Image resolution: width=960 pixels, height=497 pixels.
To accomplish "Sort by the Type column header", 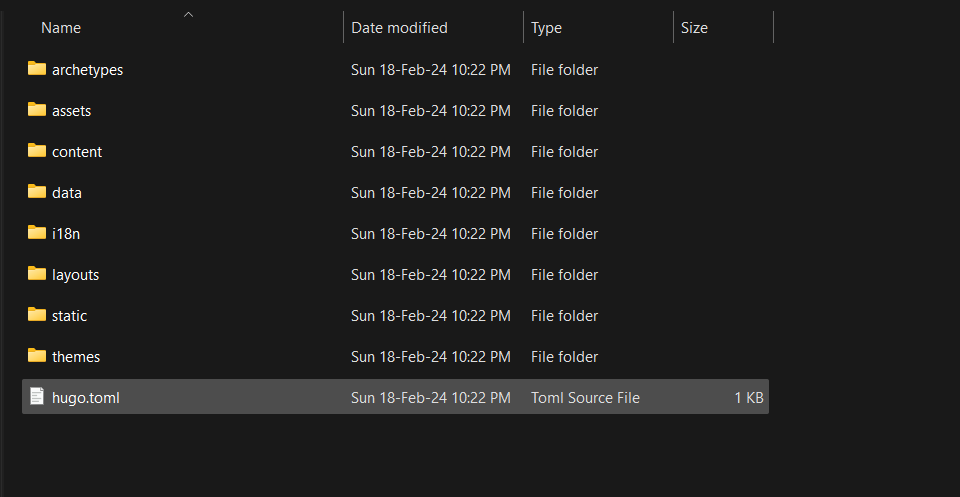I will coord(546,28).
